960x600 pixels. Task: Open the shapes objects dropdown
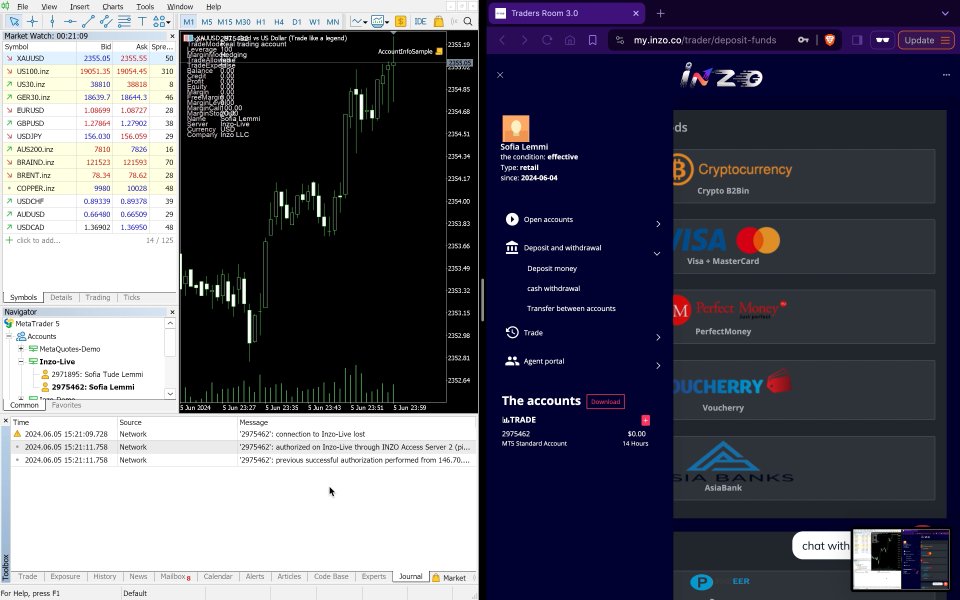[161, 21]
